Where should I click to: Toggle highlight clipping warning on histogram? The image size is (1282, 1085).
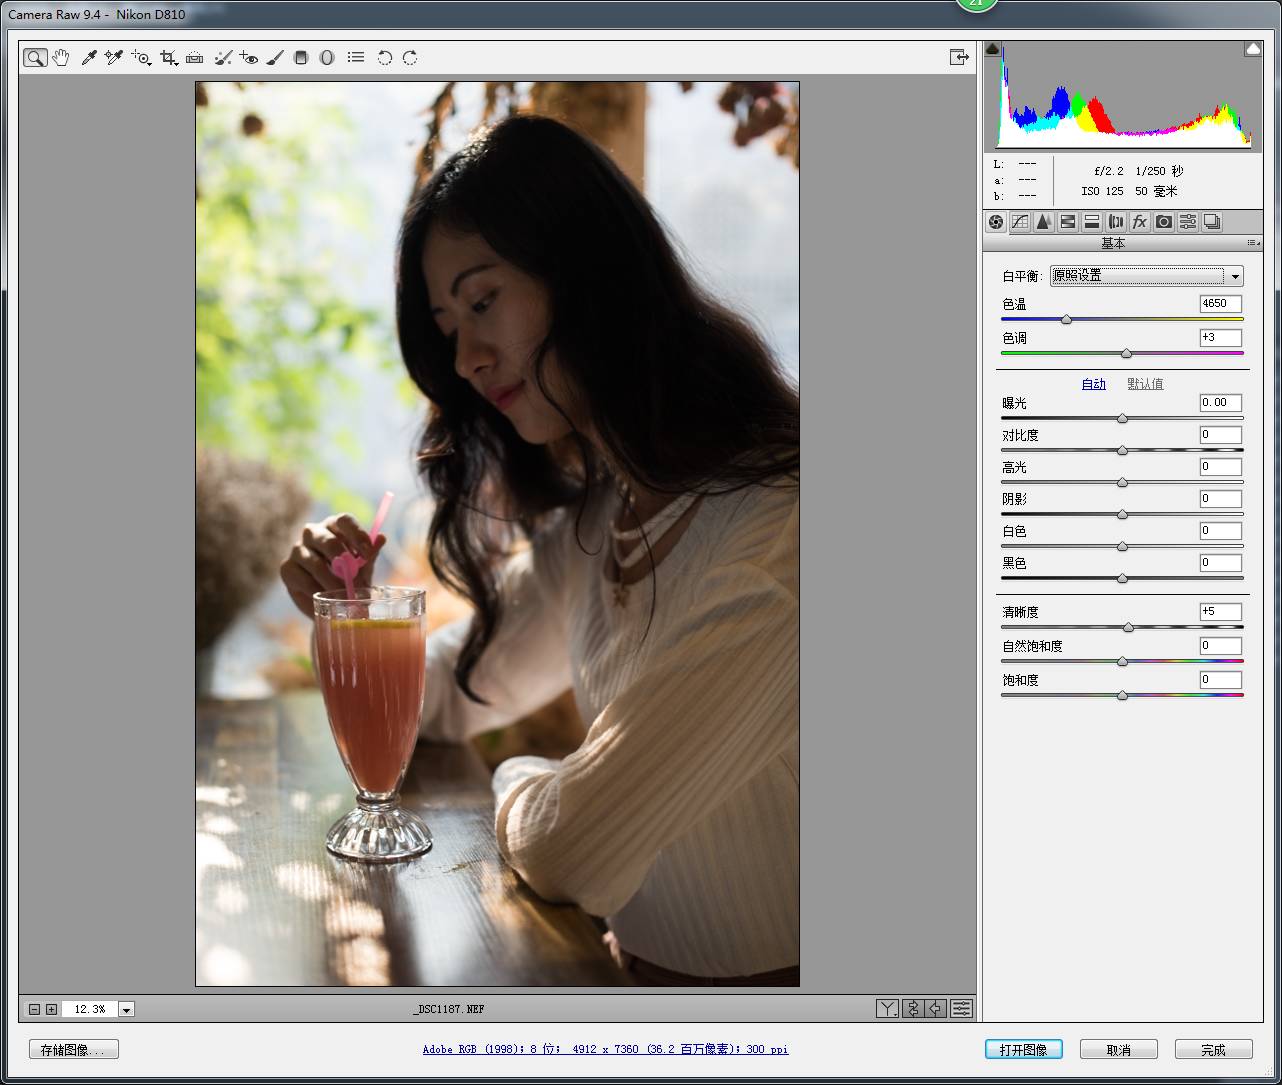point(1253,49)
